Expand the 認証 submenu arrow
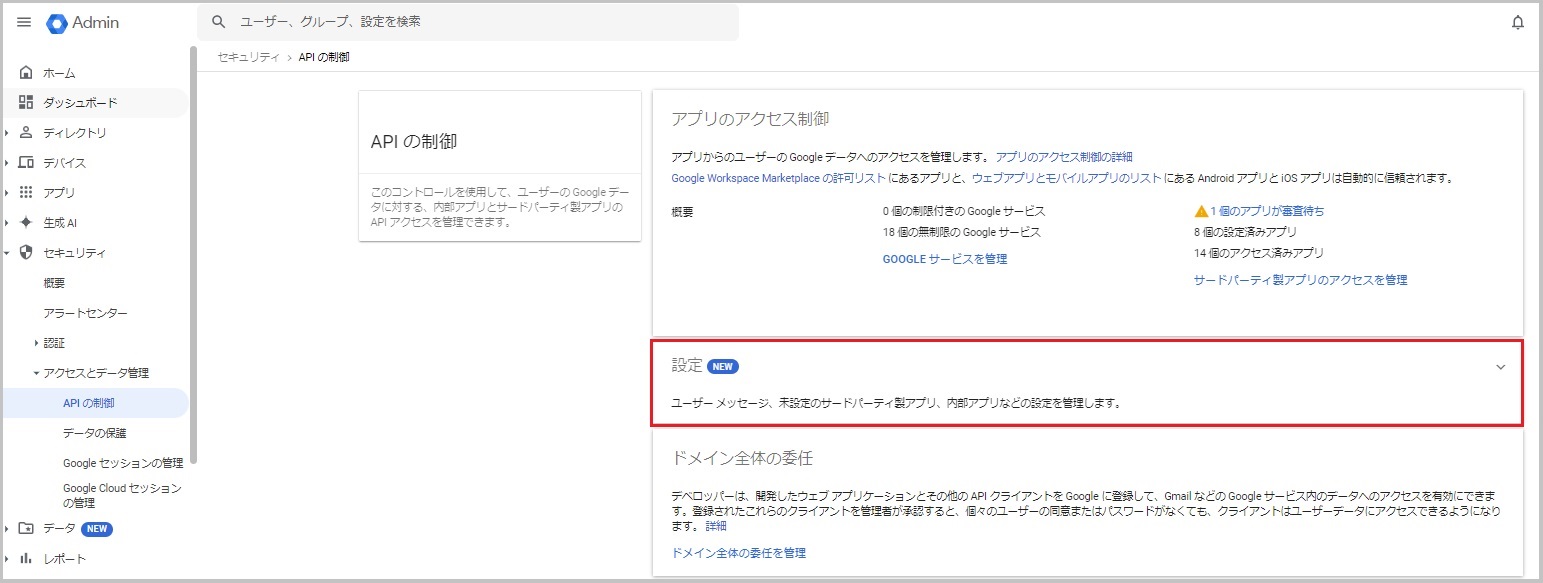 click(37, 343)
